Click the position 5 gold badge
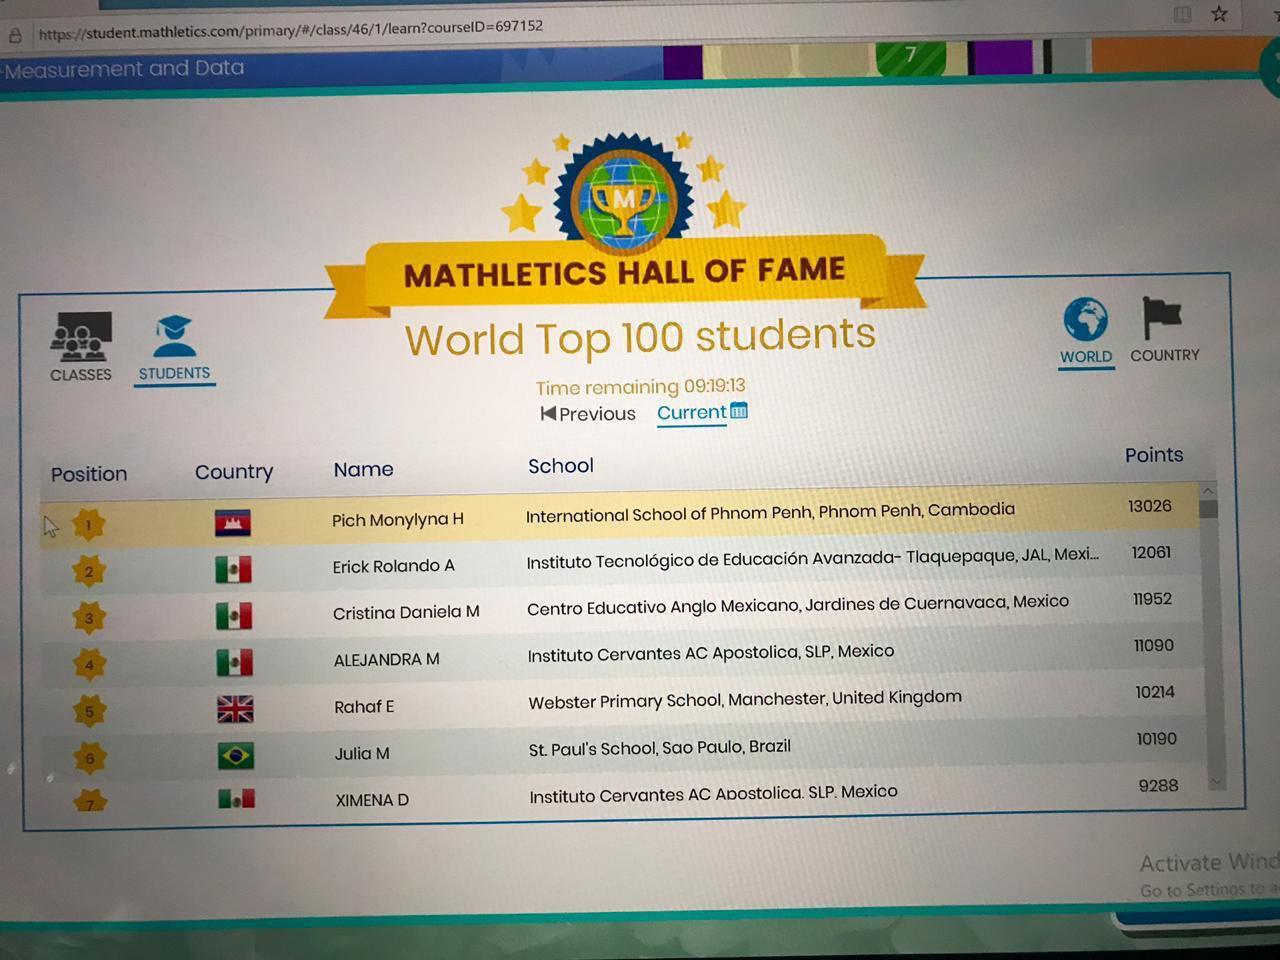This screenshot has height=960, width=1280. tap(89, 711)
